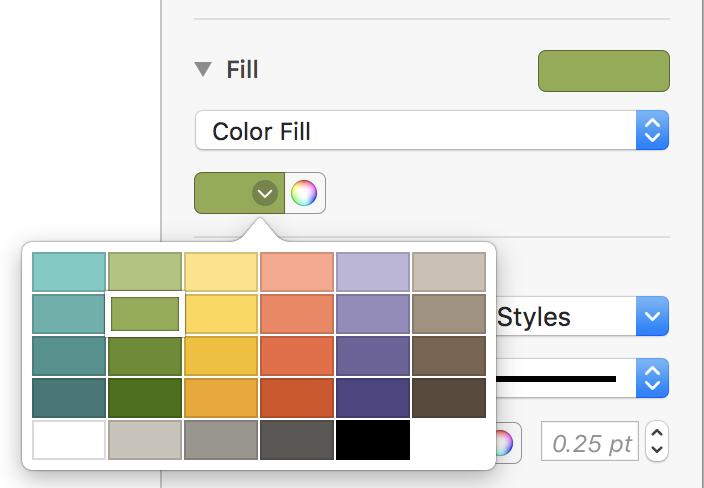Screen dimensions: 704x488
Task: Pick the darkest green swatch
Action: [x=145, y=398]
